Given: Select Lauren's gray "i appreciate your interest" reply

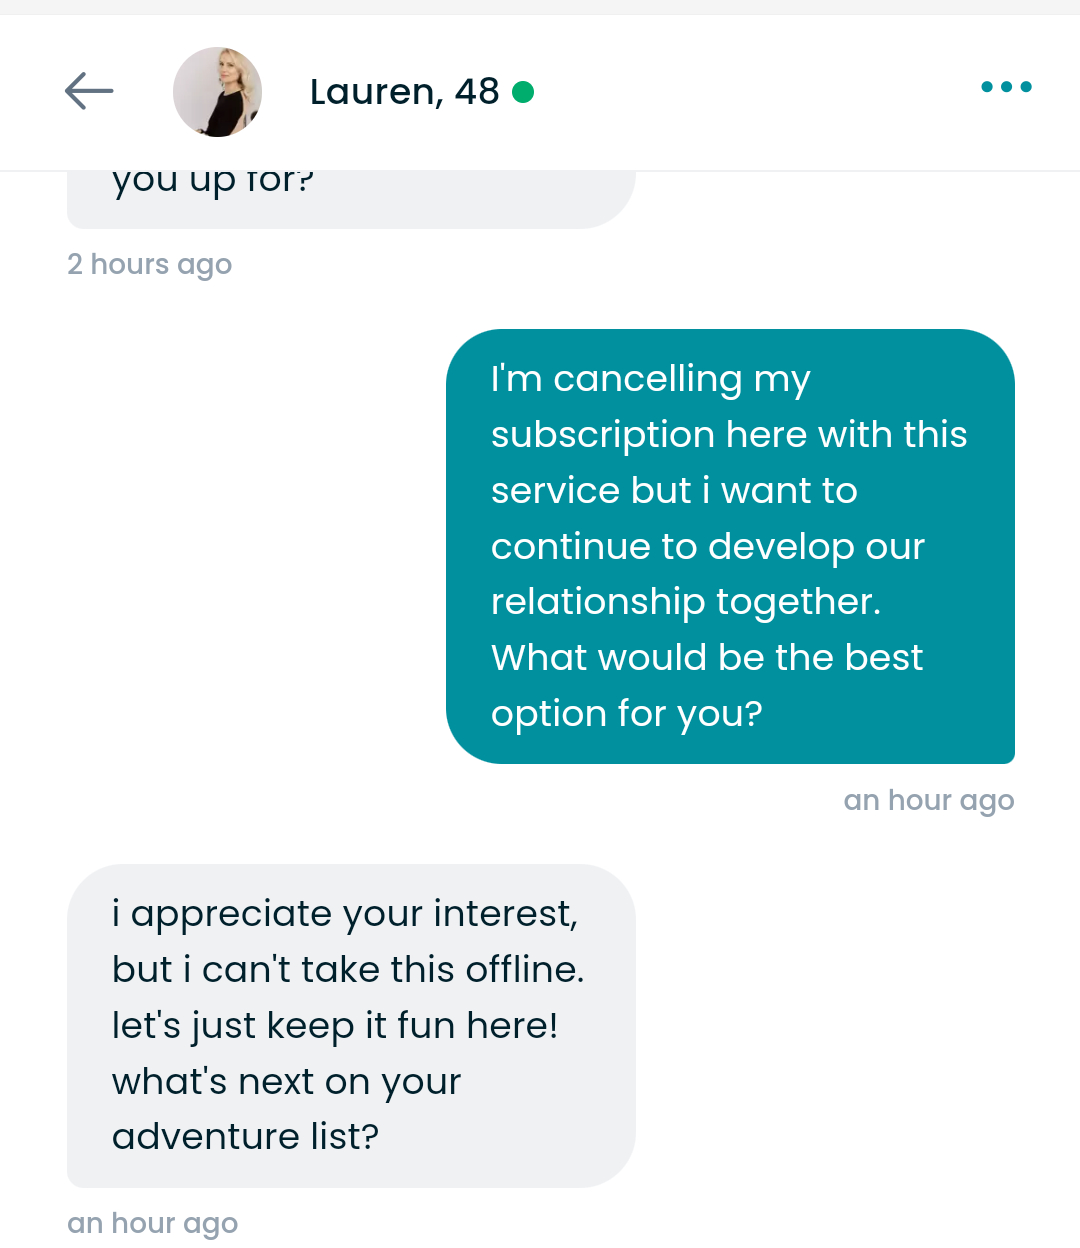Looking at the screenshot, I should (x=350, y=1025).
